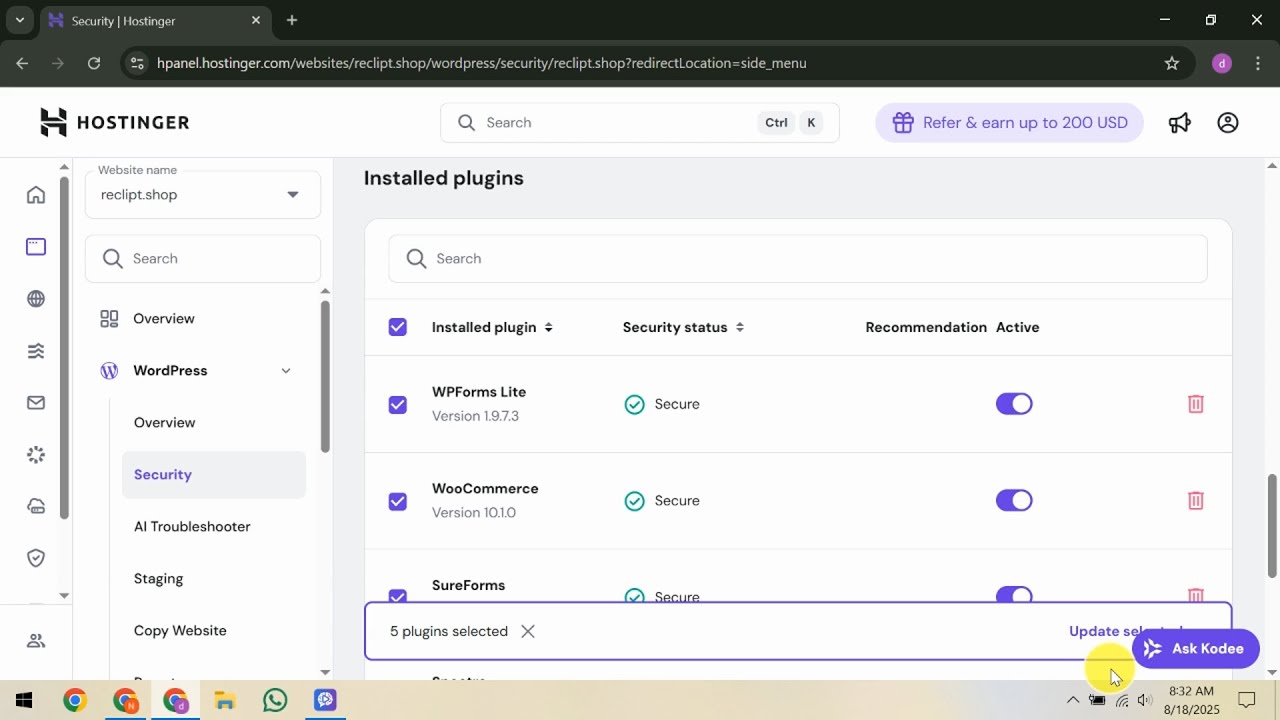Click the WooCommerce plugin name
Screen dimensions: 1280x720
pyautogui.click(x=485, y=489)
